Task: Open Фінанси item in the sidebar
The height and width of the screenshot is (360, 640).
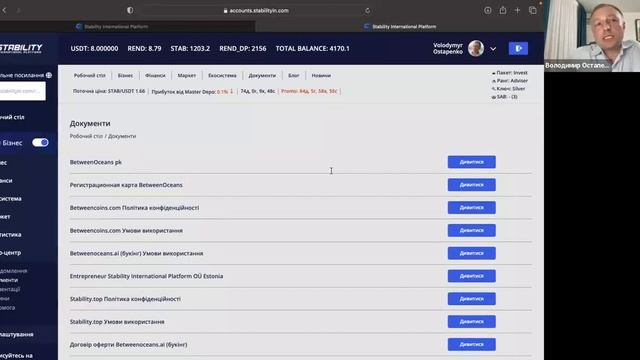Action: (6, 180)
